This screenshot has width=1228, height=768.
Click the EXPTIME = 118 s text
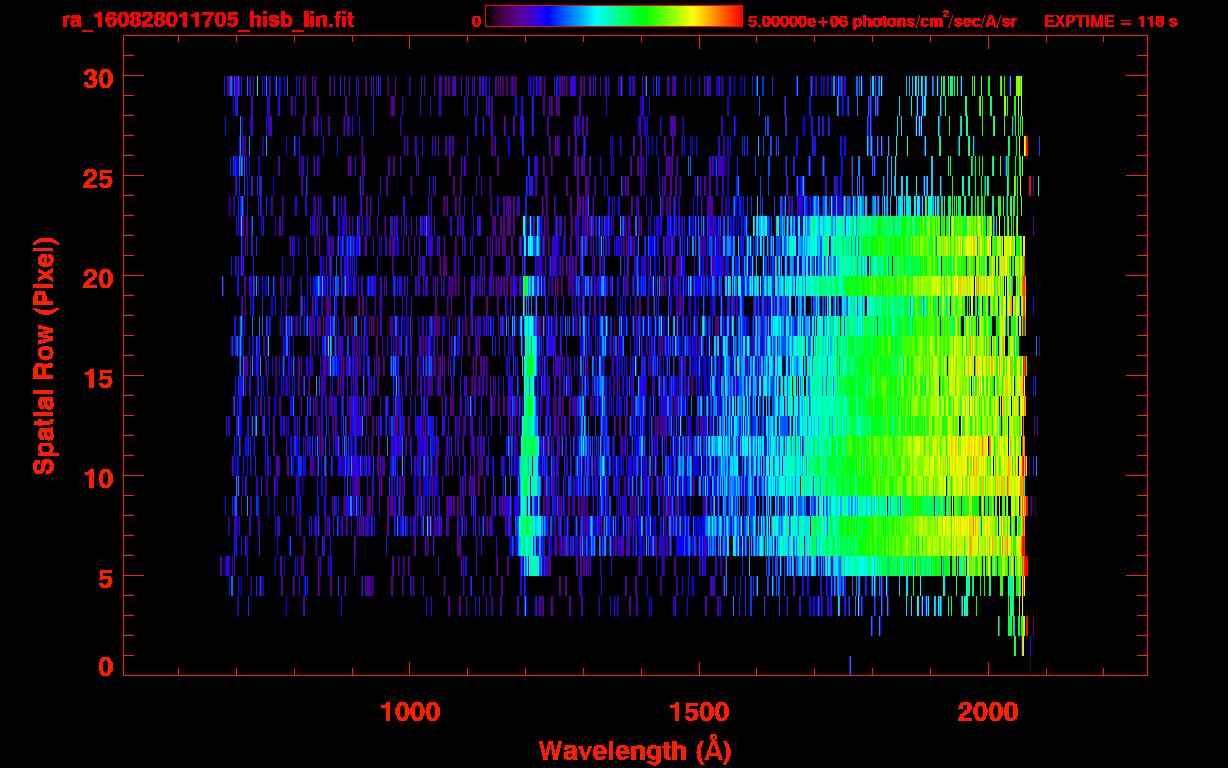(x=1110, y=21)
